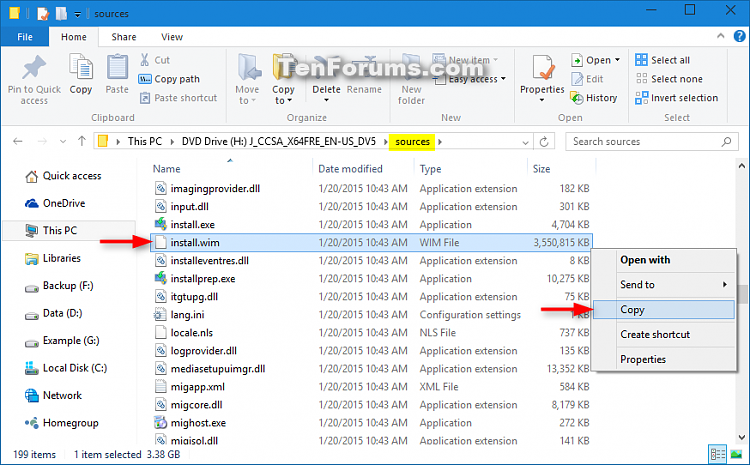
Task: Click Paste shortcut in Clipboard group
Action: (178, 98)
